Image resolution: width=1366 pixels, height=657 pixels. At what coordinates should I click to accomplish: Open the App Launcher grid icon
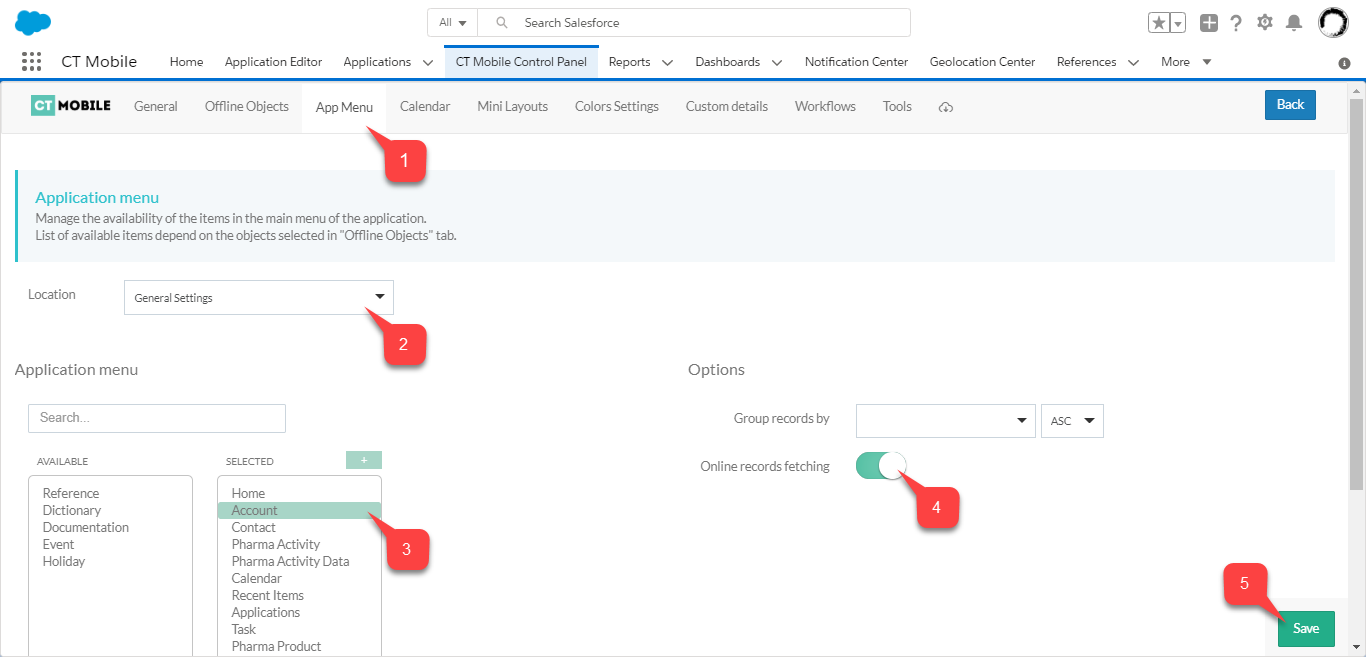pyautogui.click(x=31, y=62)
